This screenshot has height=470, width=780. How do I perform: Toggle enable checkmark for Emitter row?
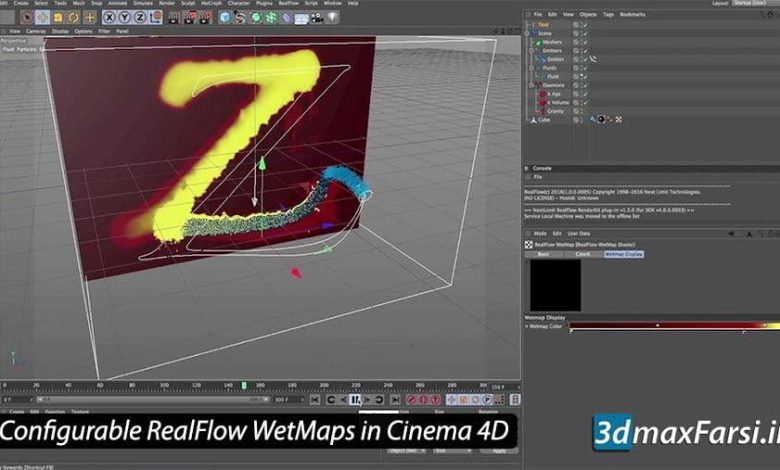click(x=585, y=59)
